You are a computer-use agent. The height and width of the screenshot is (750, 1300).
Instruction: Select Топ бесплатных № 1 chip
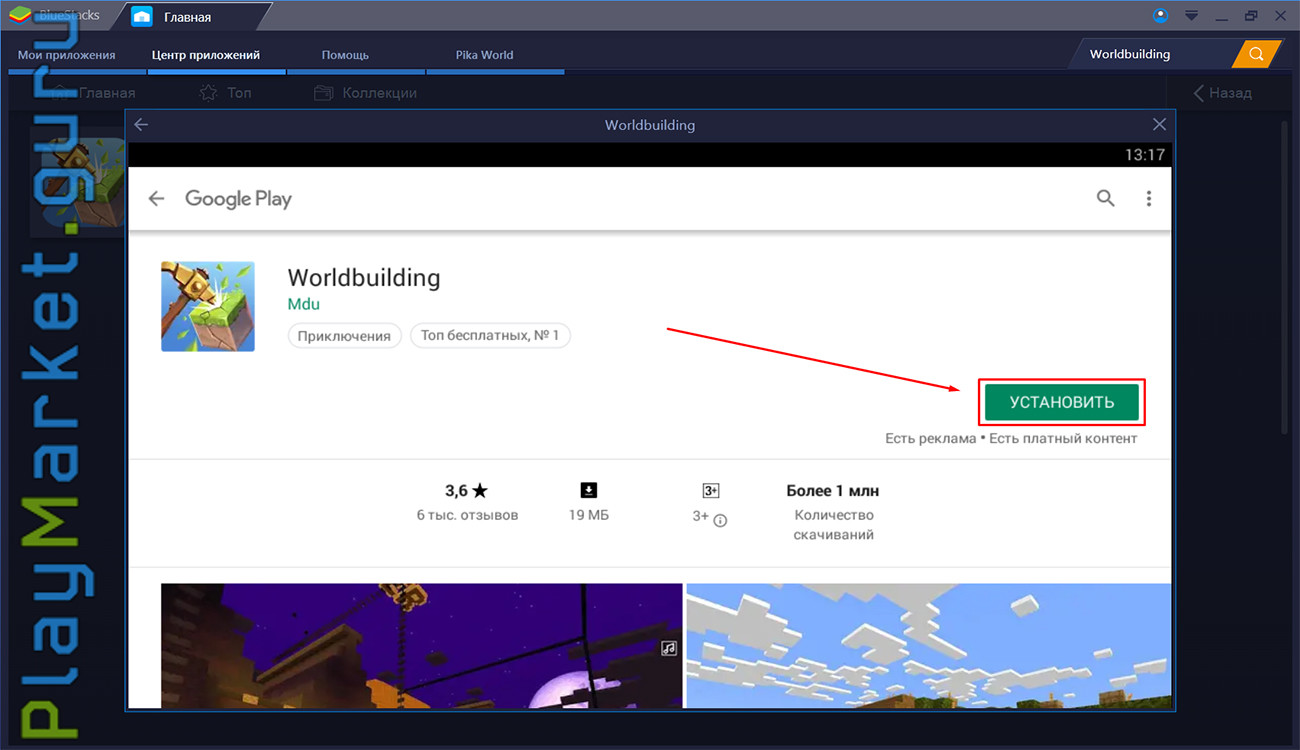(490, 336)
